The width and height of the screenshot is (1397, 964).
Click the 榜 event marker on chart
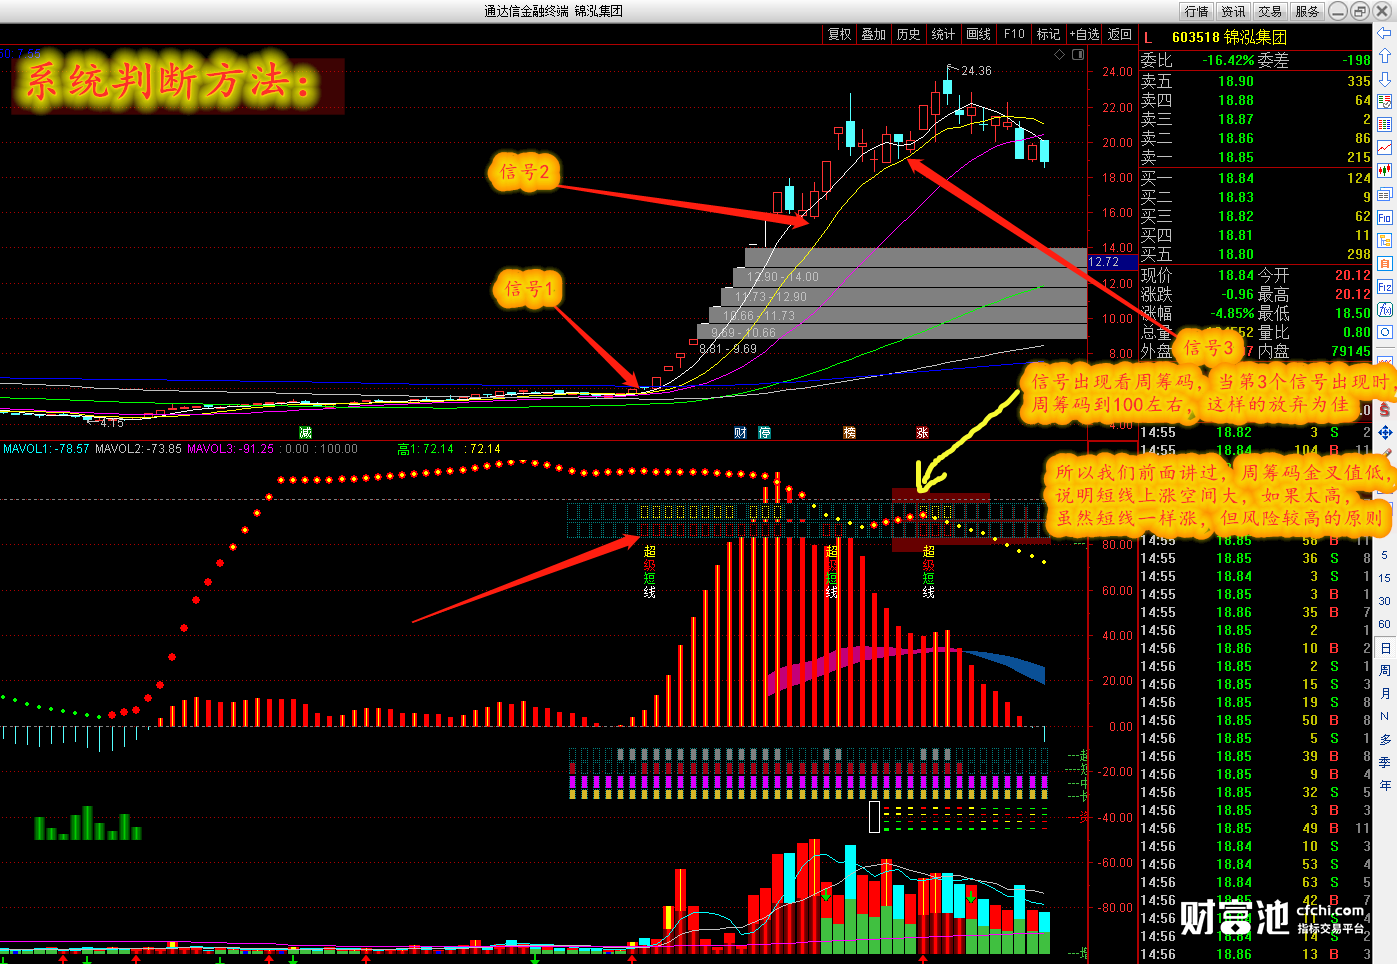849,433
